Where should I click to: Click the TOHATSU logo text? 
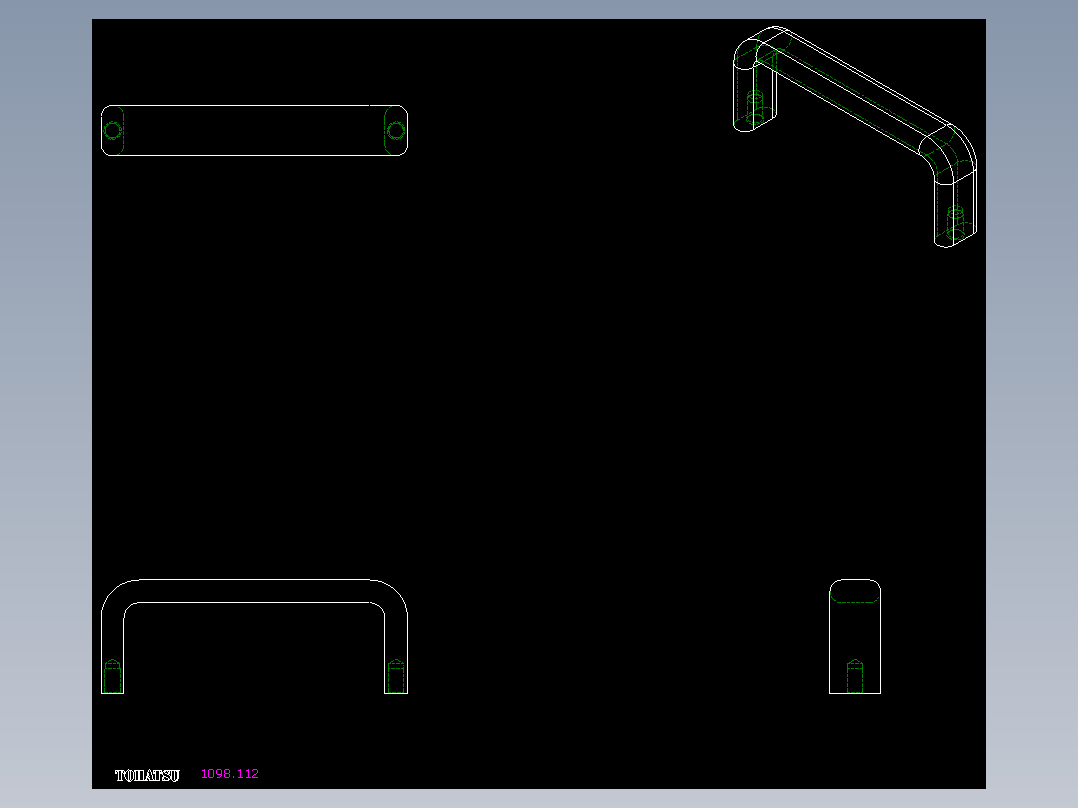[x=147, y=776]
